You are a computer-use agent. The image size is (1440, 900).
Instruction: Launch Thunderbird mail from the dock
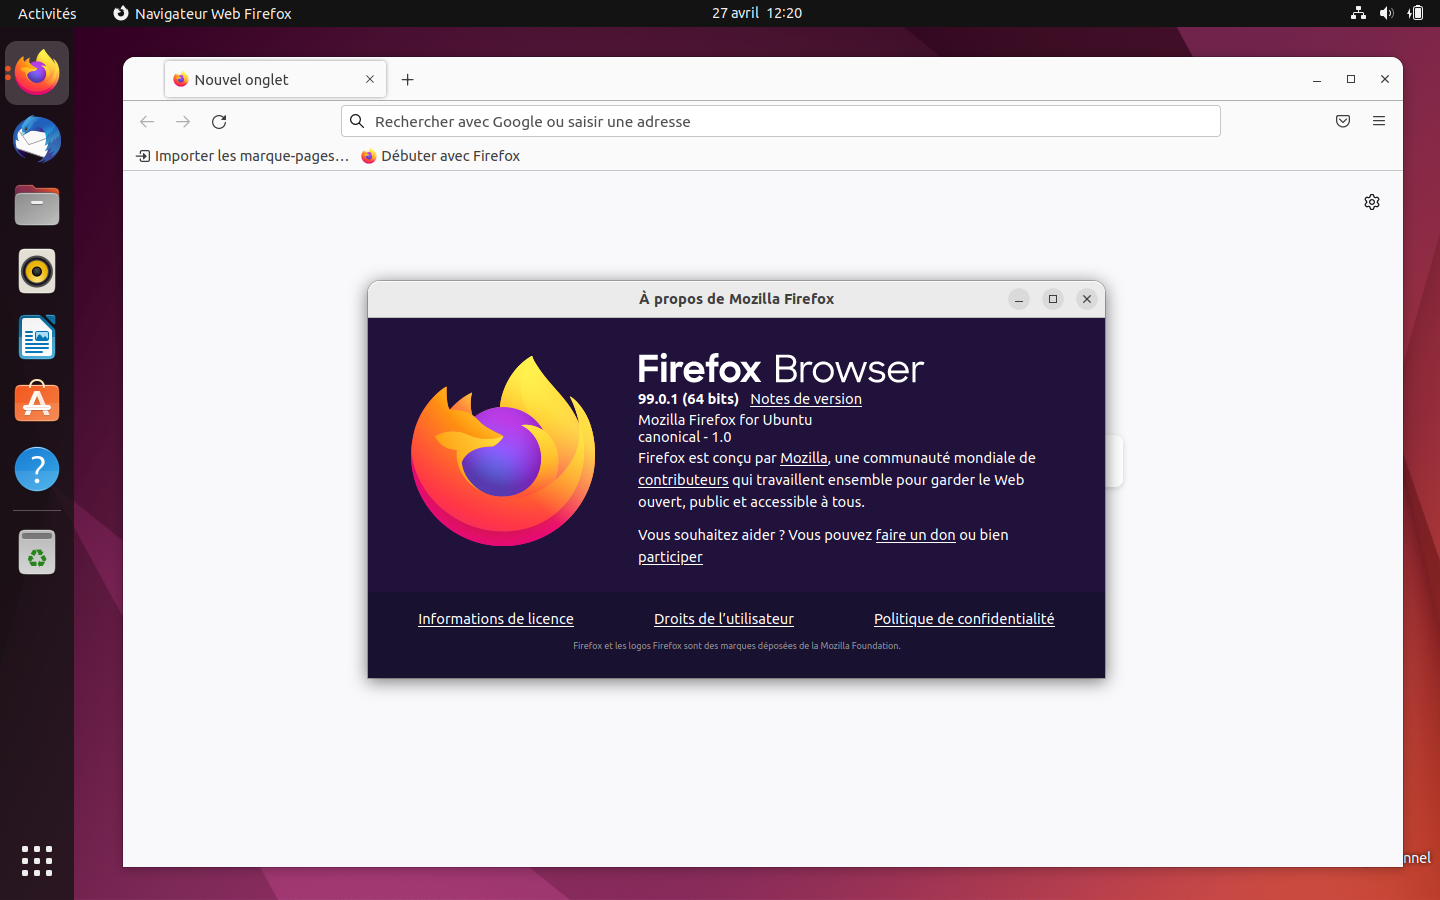coord(37,139)
